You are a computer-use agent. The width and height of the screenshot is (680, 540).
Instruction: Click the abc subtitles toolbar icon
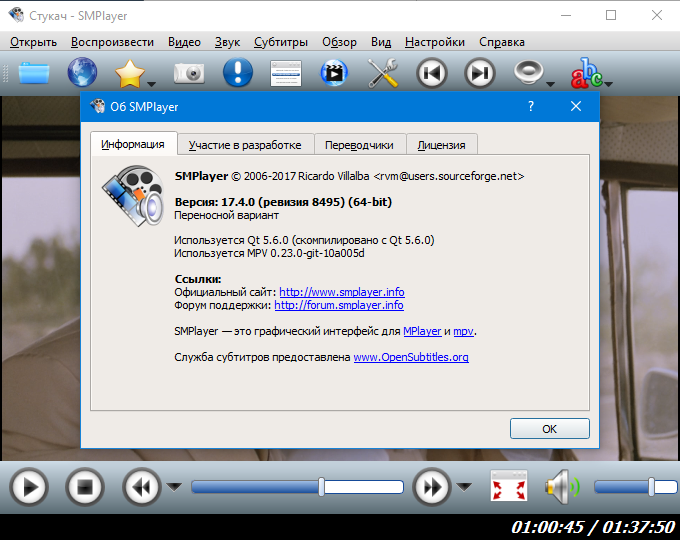click(586, 73)
